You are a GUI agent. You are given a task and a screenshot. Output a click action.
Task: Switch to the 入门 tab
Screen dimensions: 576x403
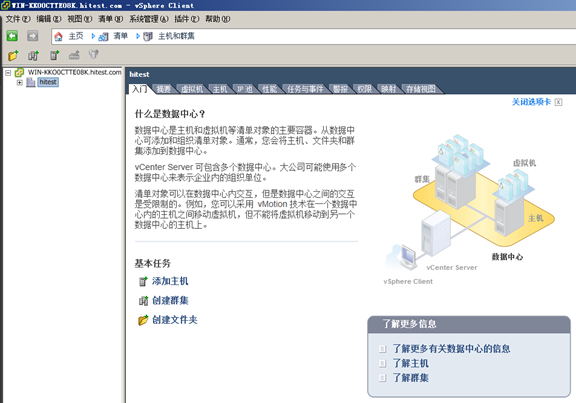coord(140,89)
